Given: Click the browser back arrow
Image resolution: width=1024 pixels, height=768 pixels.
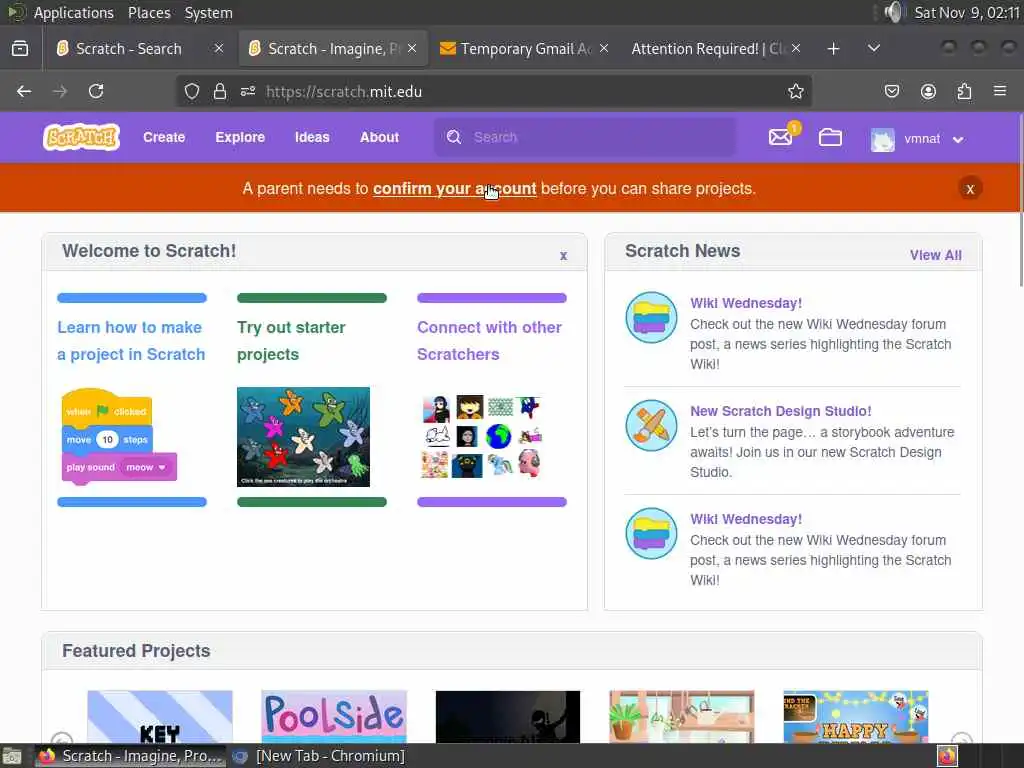Looking at the screenshot, I should (x=24, y=91).
